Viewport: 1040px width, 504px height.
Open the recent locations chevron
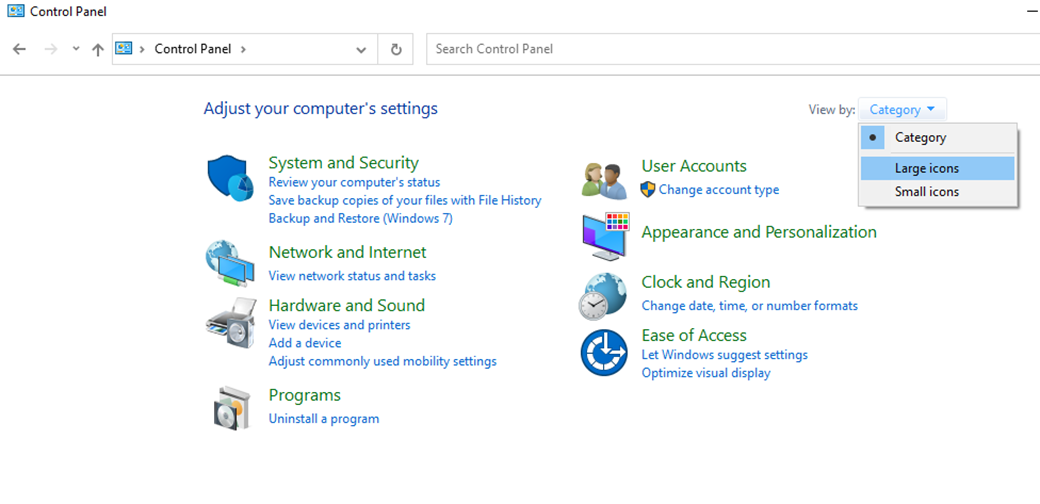pyautogui.click(x=76, y=49)
